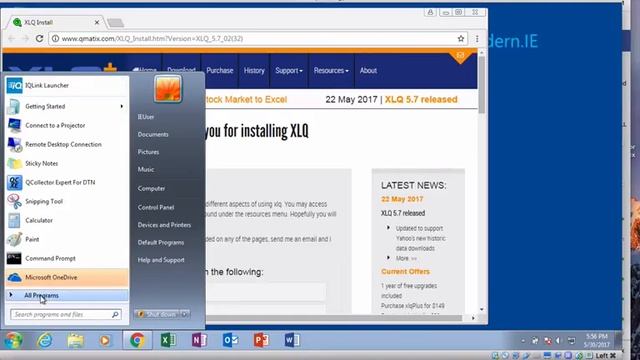The width and height of the screenshot is (640, 360).
Task: Launch the Snipping Tool
Action: click(67, 201)
